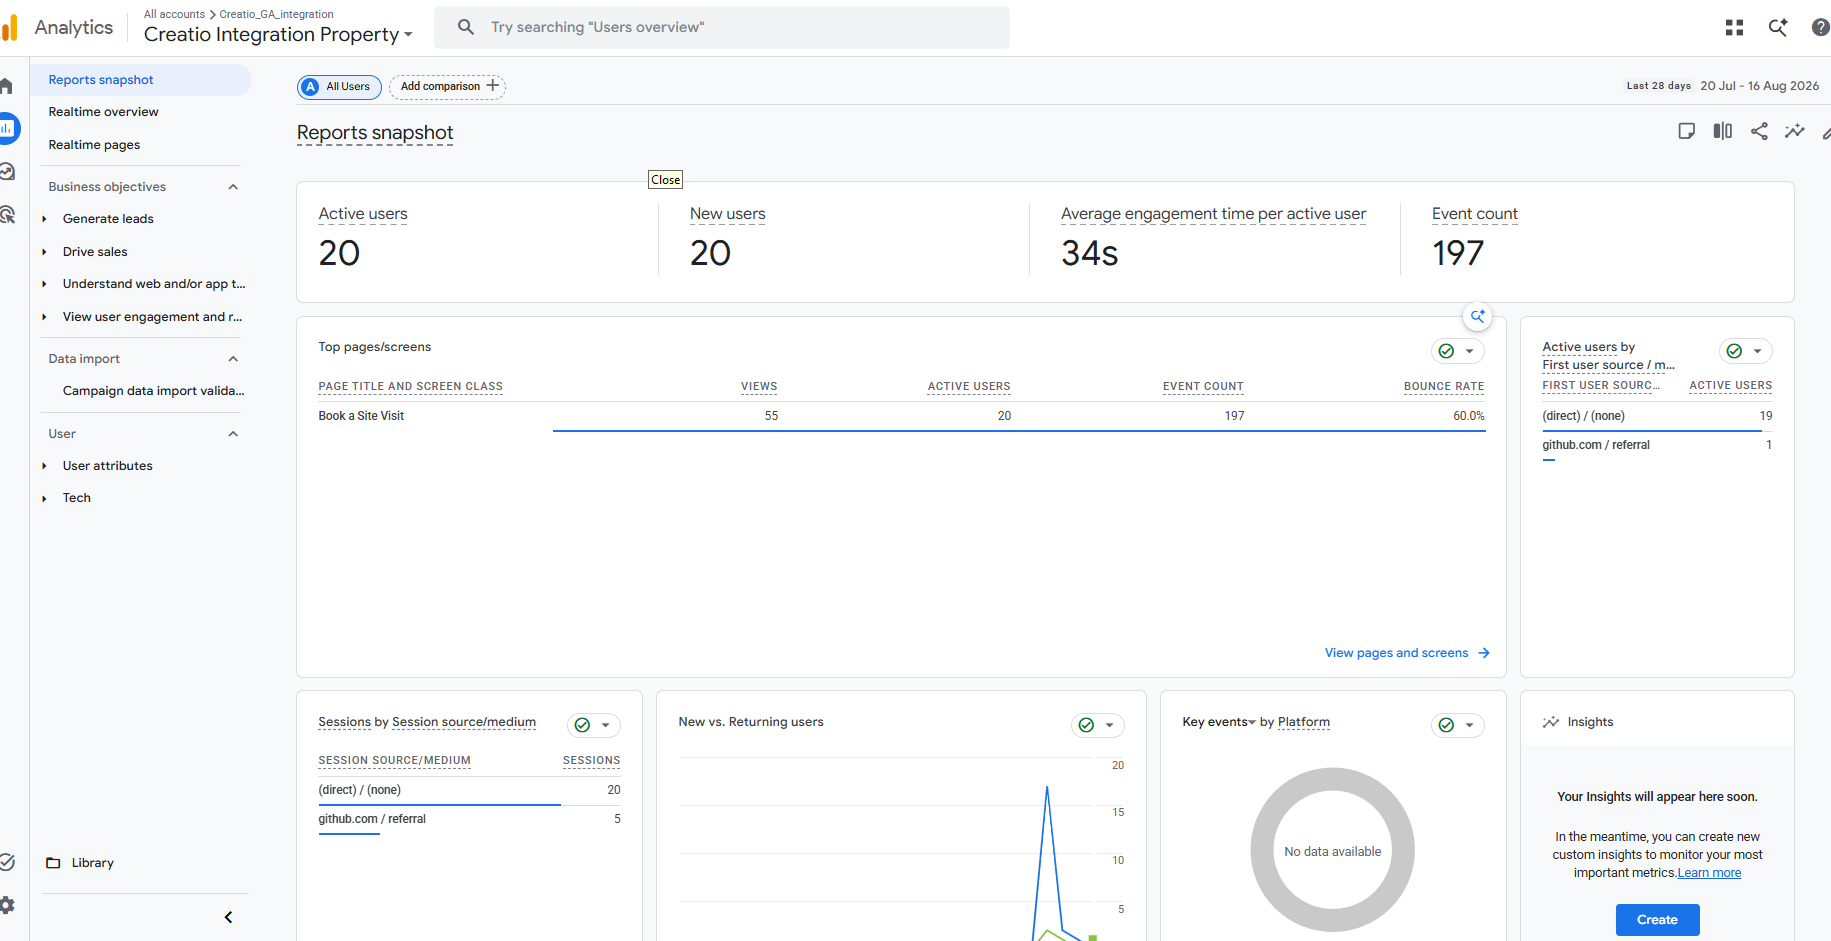
Task: Click the Platform dimension link
Action: [x=1304, y=722]
